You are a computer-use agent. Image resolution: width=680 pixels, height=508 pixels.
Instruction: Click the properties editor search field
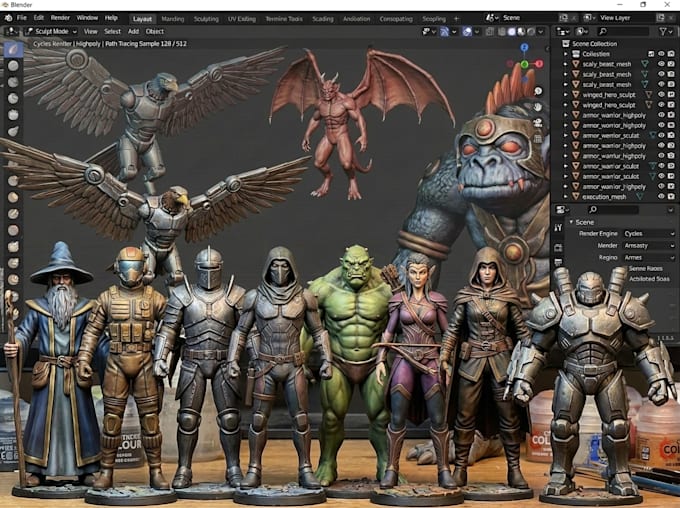(613, 210)
